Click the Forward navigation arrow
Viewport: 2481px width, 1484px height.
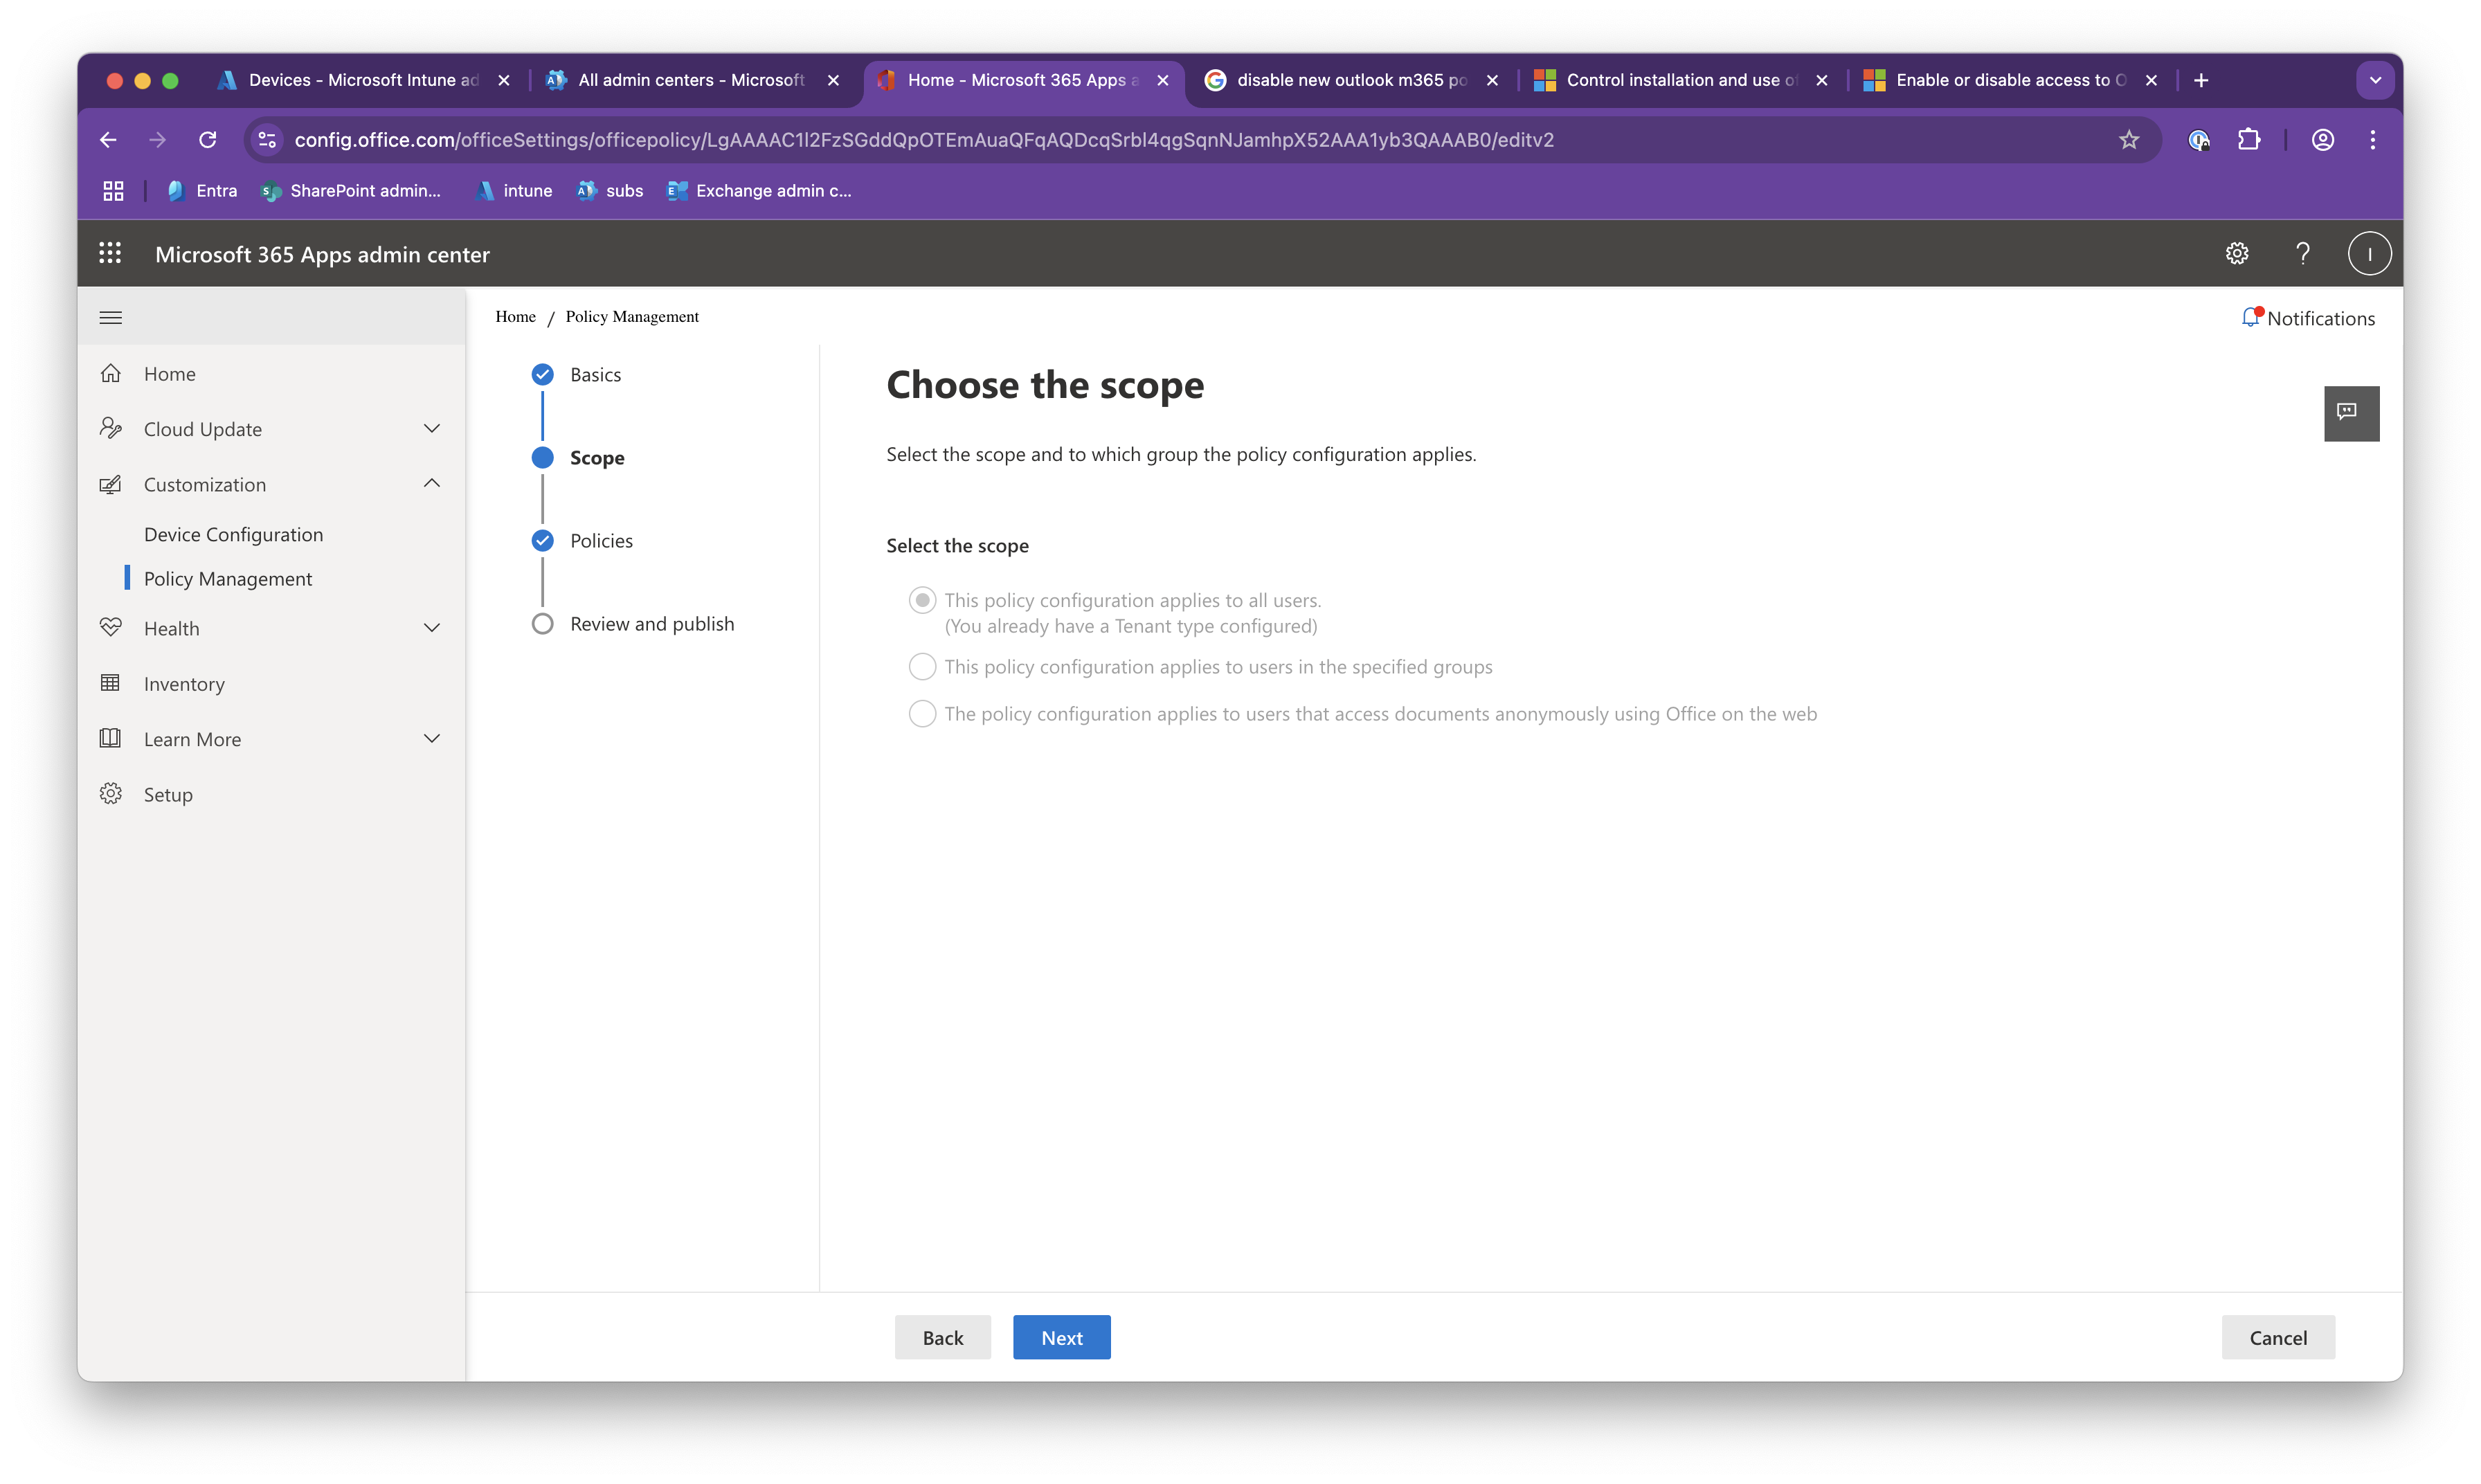[x=158, y=140]
